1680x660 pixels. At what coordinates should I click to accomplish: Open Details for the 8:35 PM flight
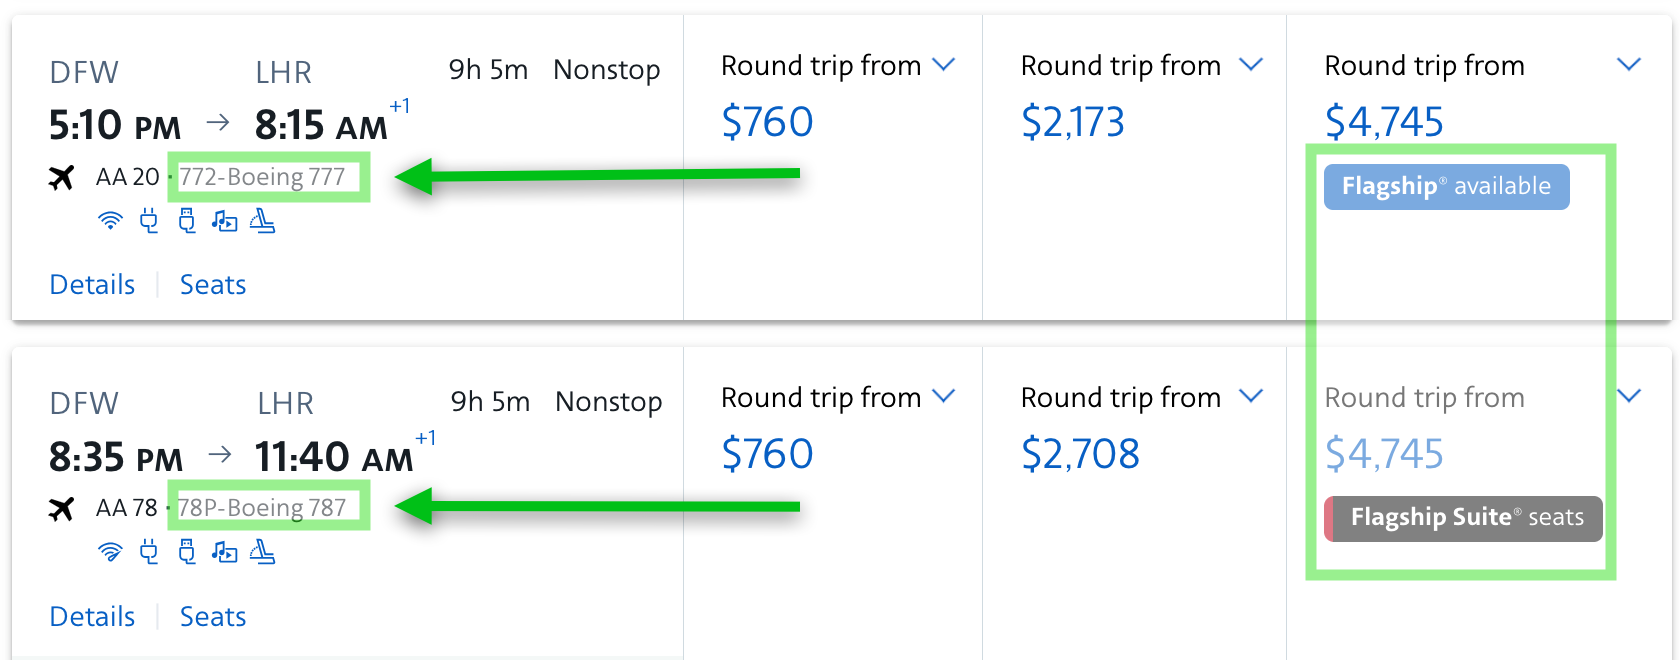[92, 617]
